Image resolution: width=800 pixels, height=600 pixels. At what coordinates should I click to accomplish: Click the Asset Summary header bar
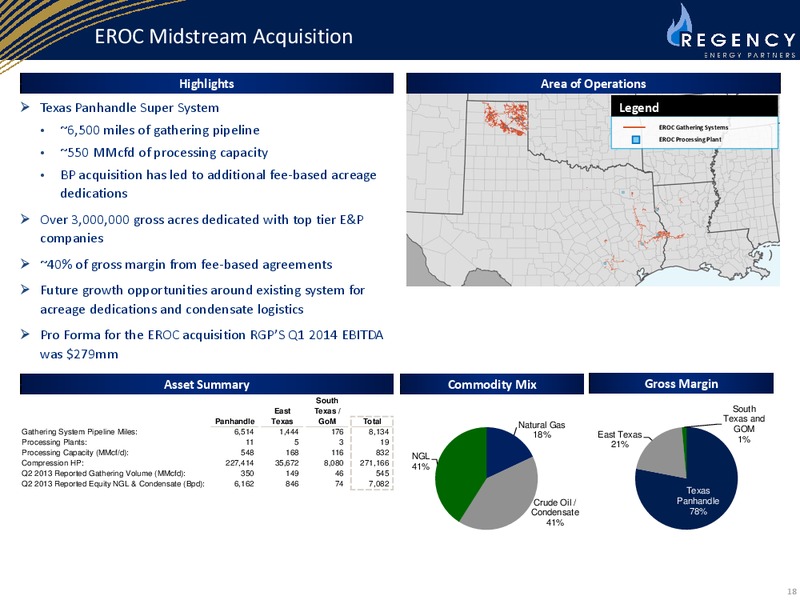tap(207, 384)
